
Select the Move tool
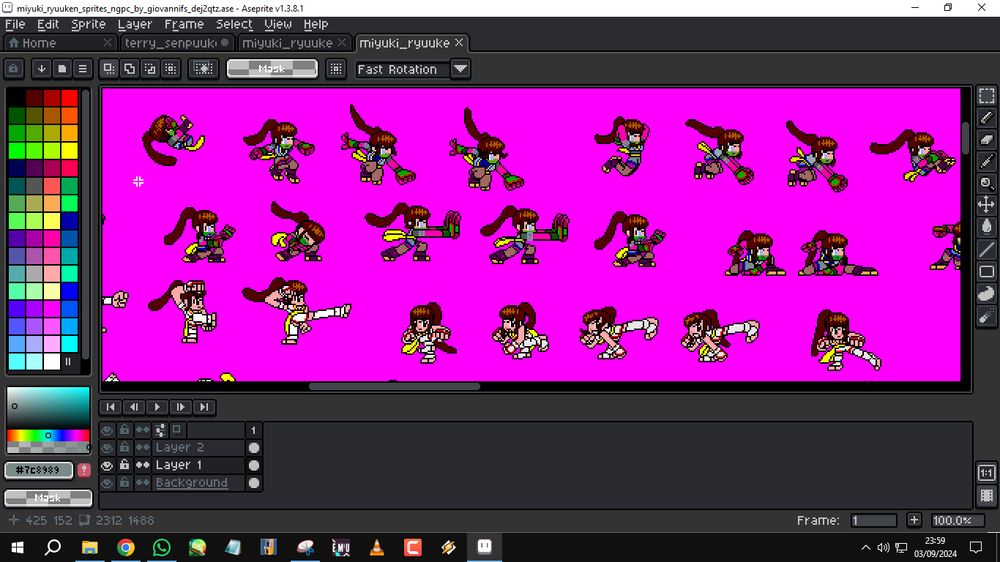point(986,205)
